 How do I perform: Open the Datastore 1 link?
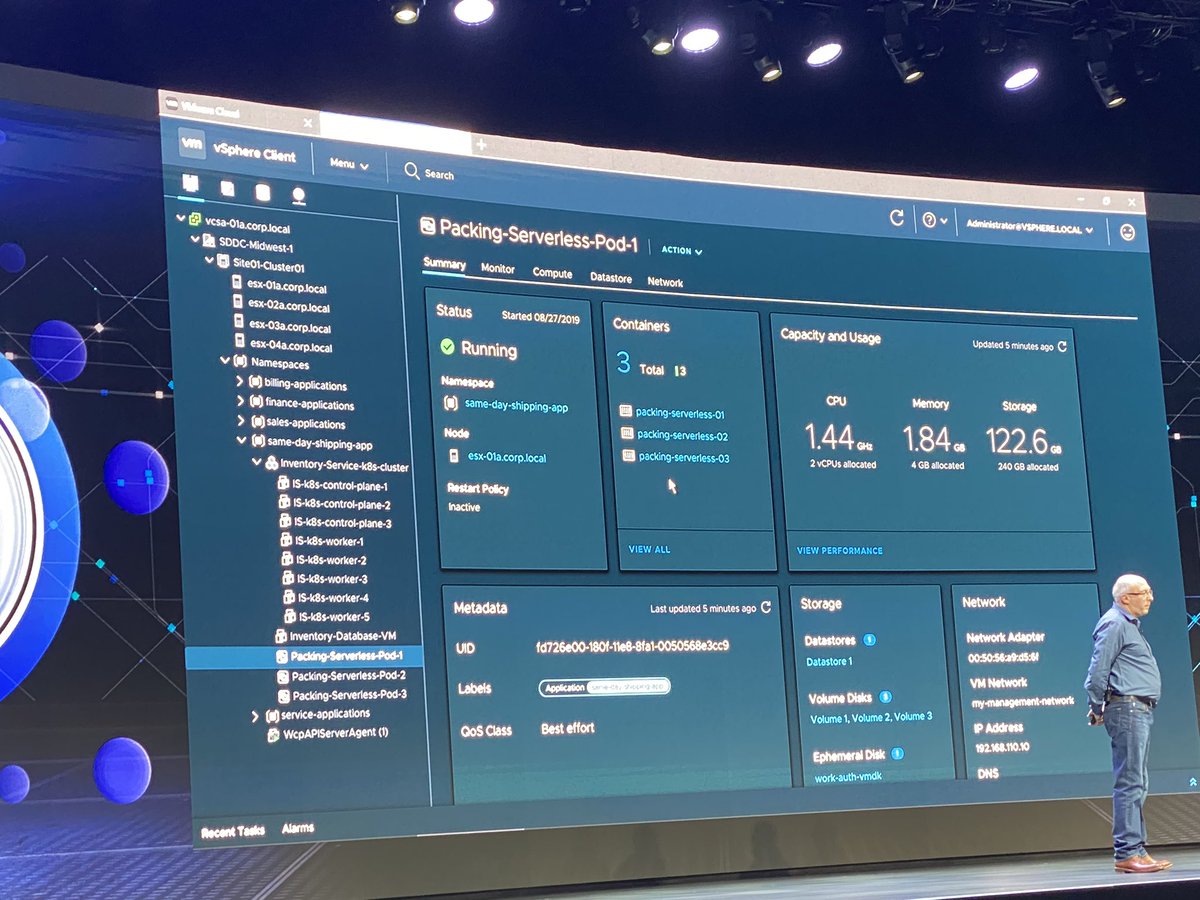pos(829,661)
